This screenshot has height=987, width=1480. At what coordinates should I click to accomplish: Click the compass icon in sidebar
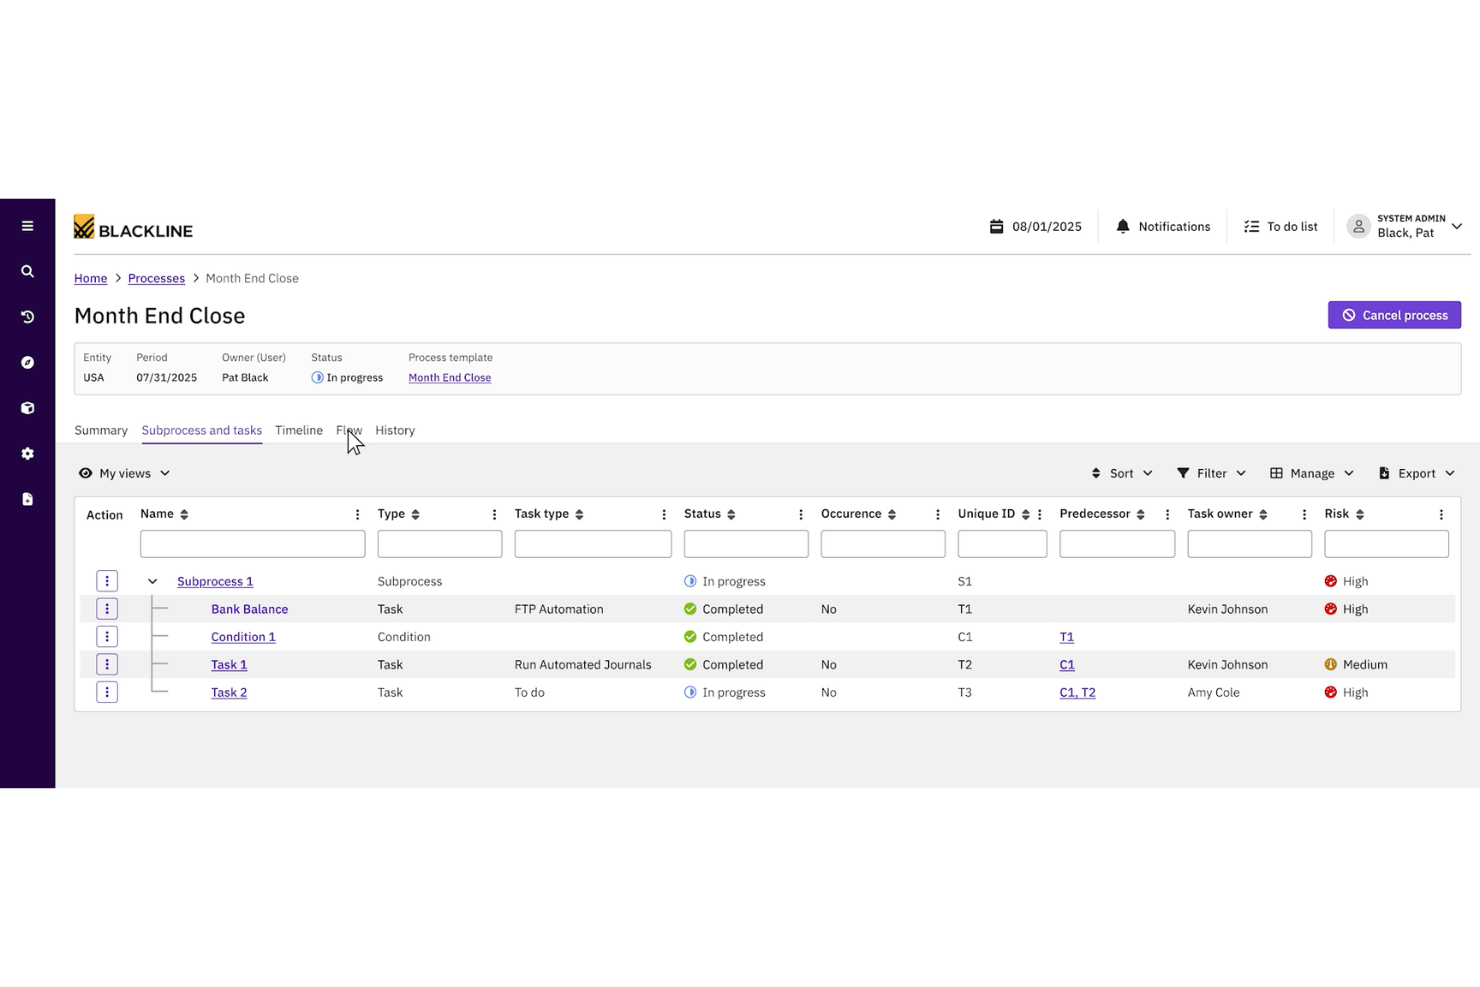pos(27,362)
